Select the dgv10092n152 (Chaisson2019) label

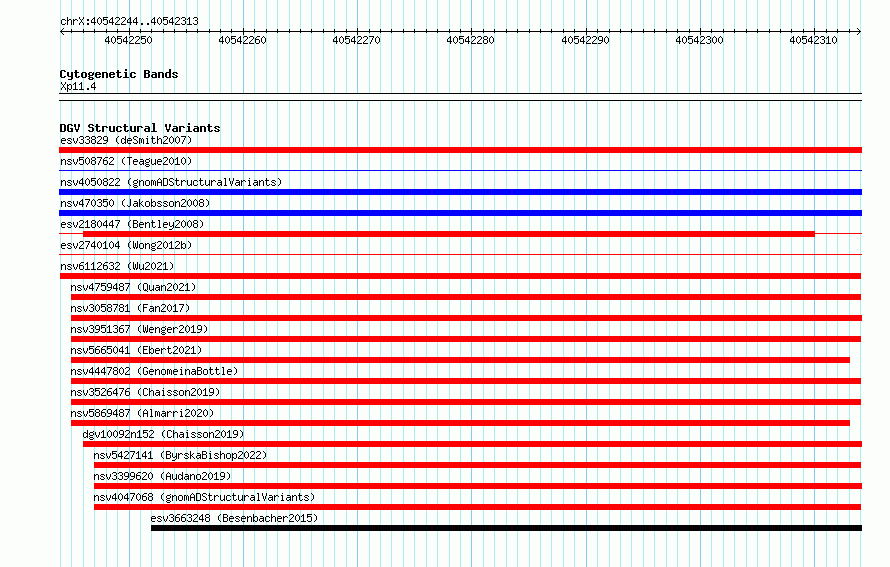163,434
